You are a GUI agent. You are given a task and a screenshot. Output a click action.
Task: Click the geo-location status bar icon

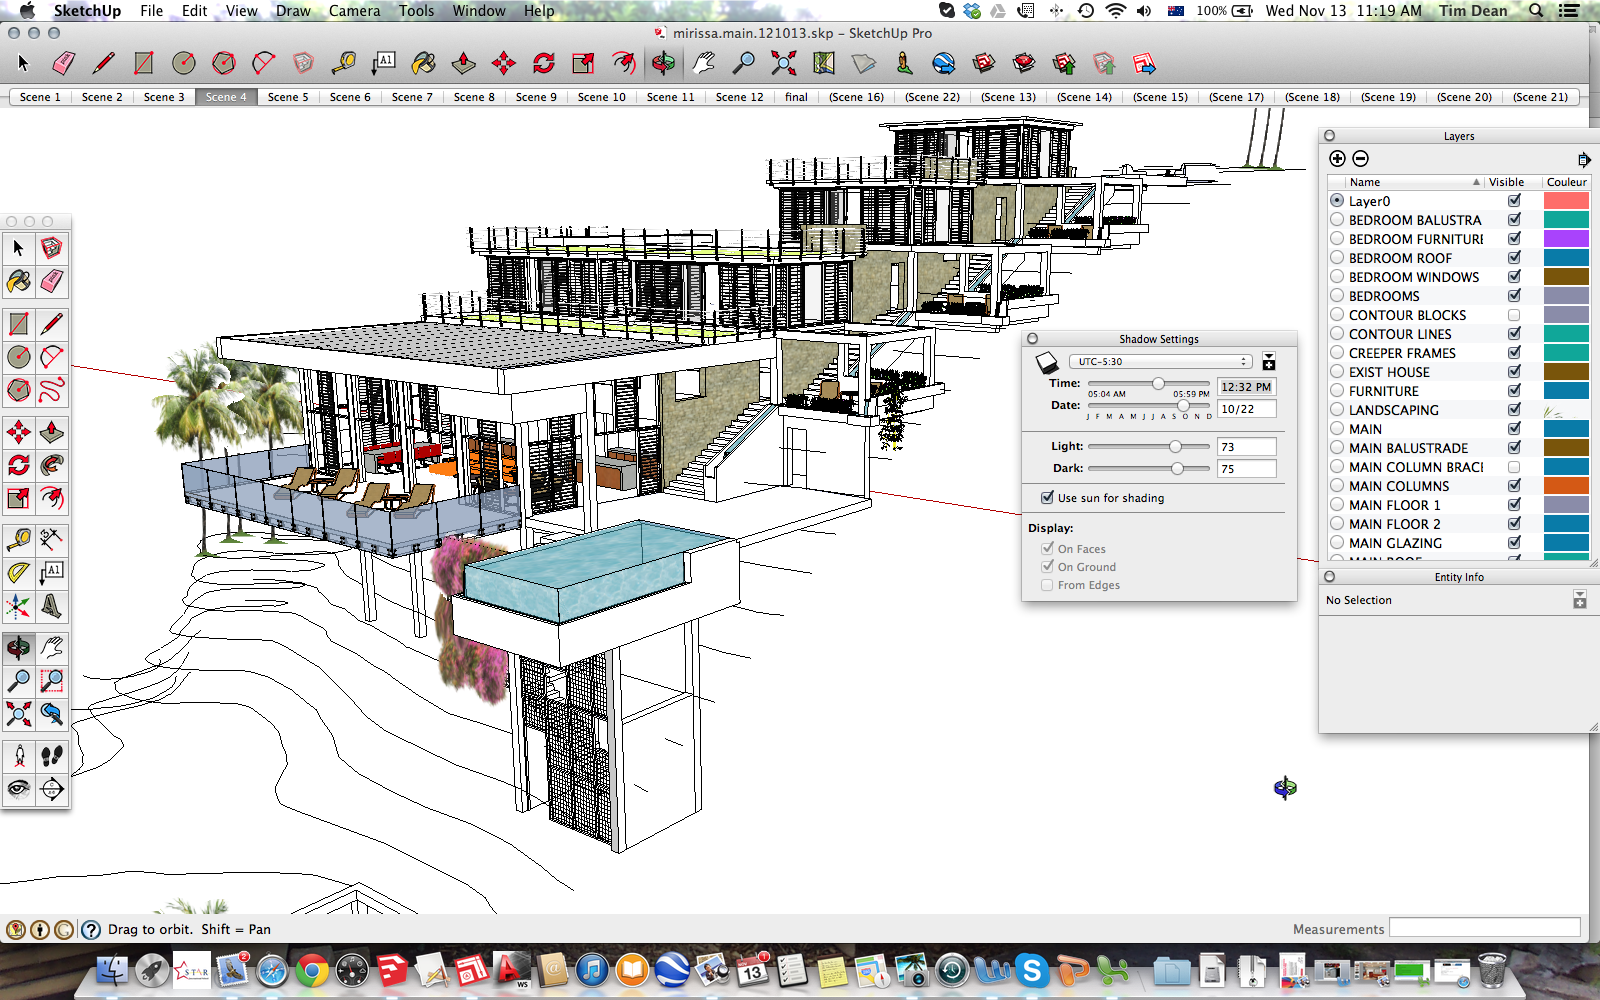tap(15, 929)
